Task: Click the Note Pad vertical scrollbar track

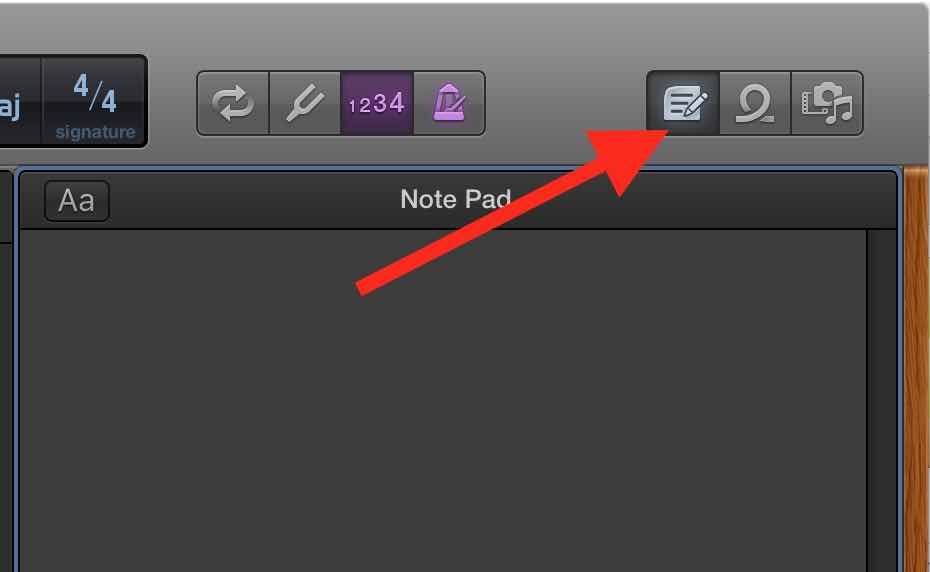Action: pyautogui.click(x=881, y=401)
